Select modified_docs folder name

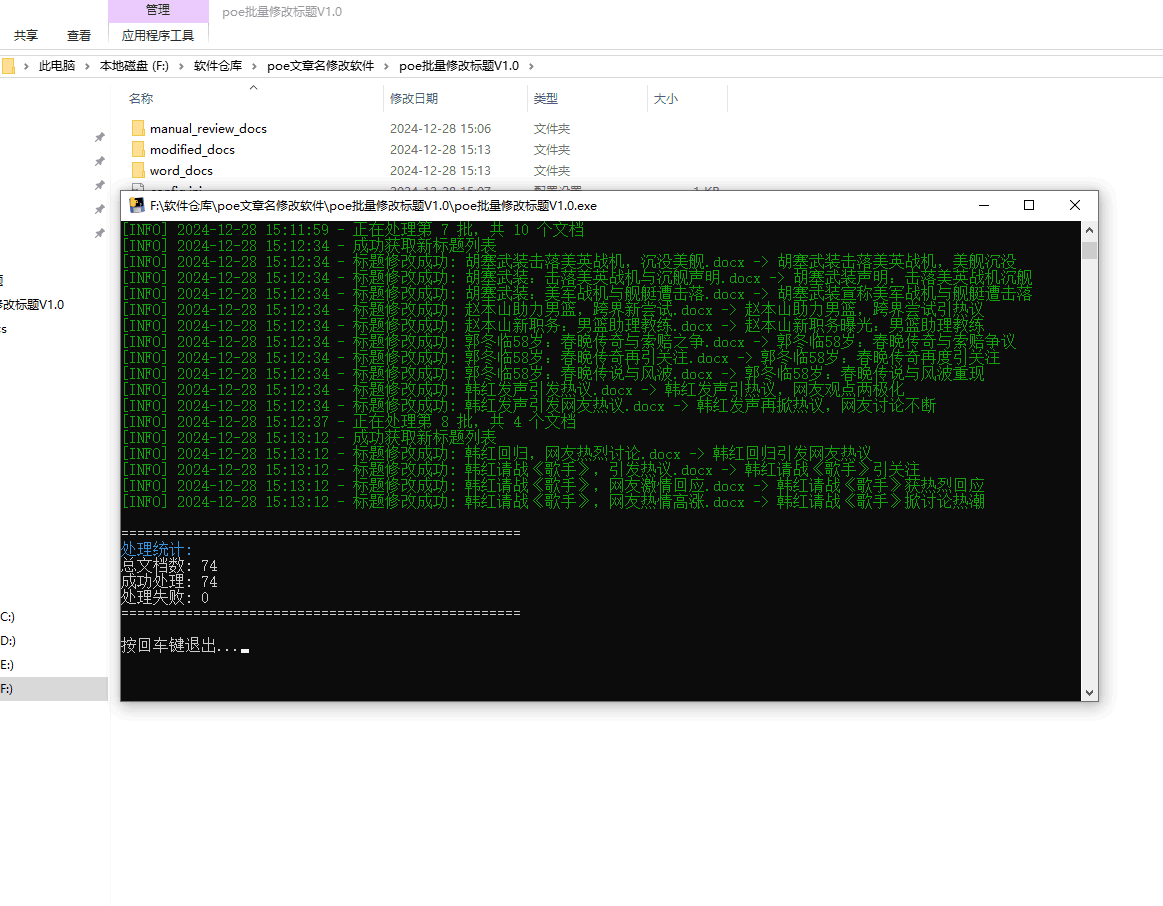pos(192,149)
